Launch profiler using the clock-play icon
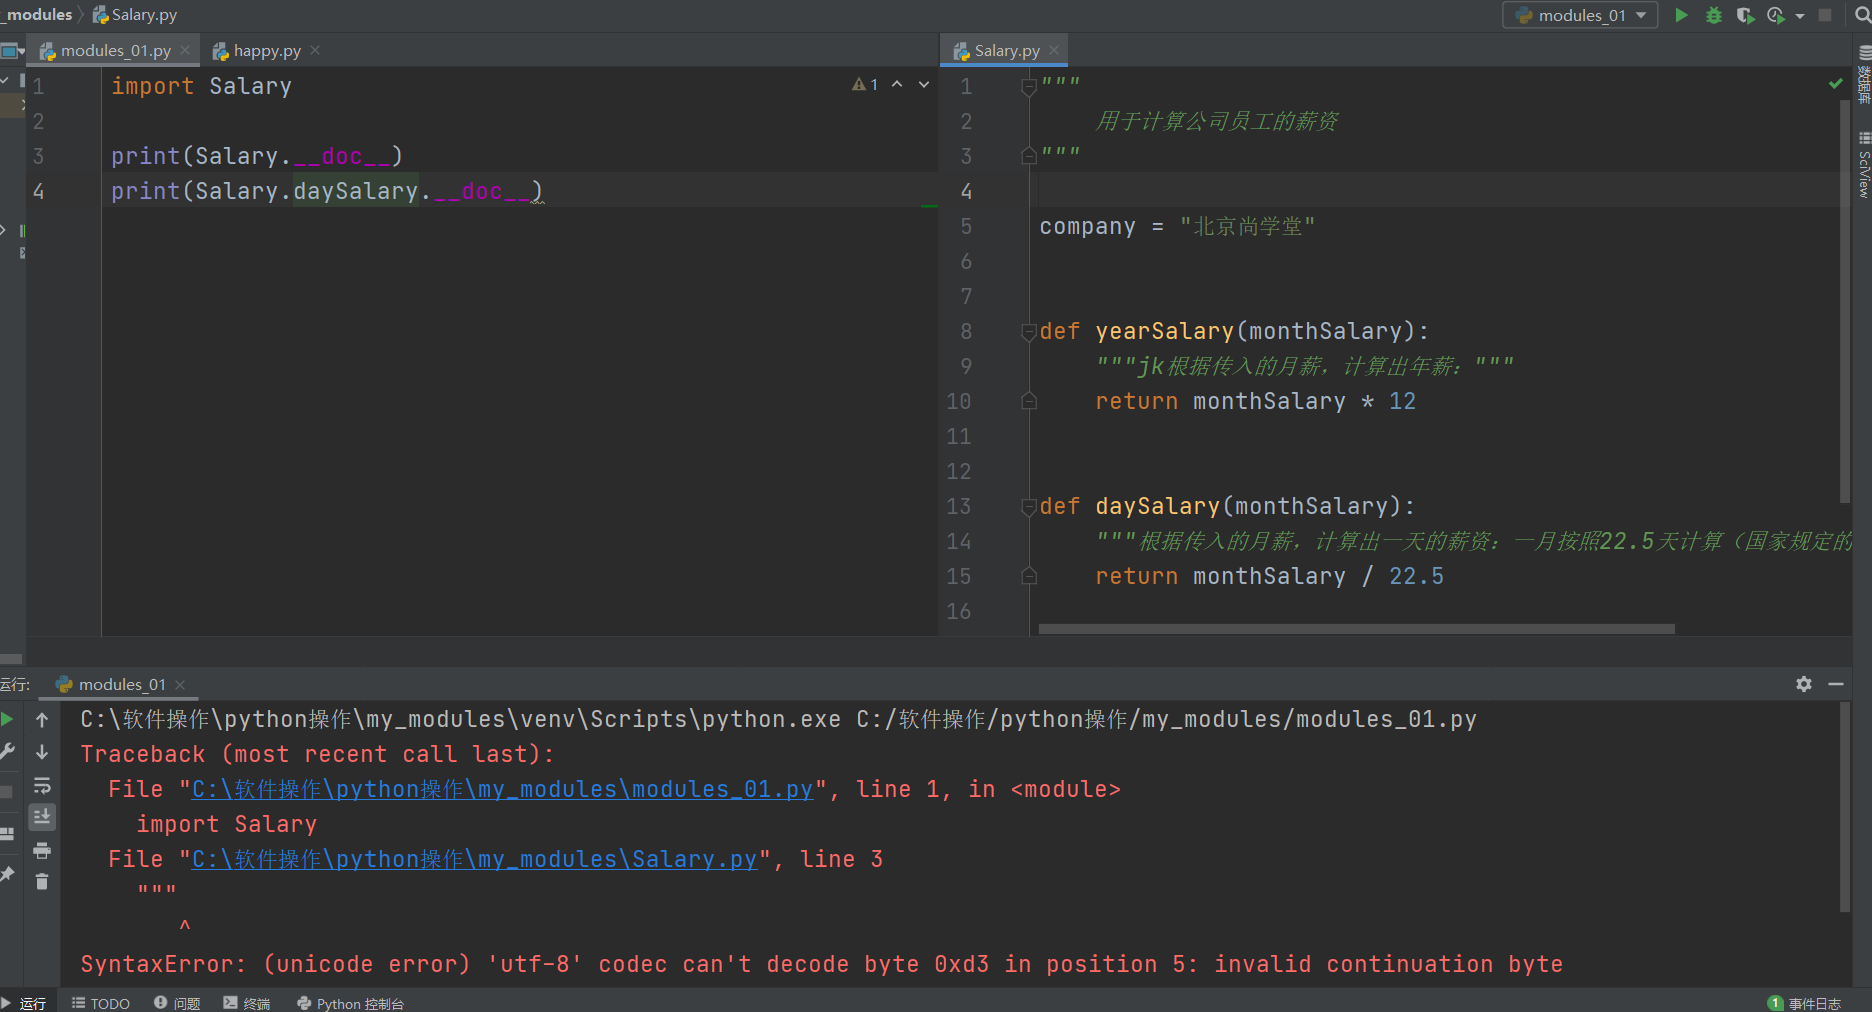The image size is (1872, 1012). 1776,15
